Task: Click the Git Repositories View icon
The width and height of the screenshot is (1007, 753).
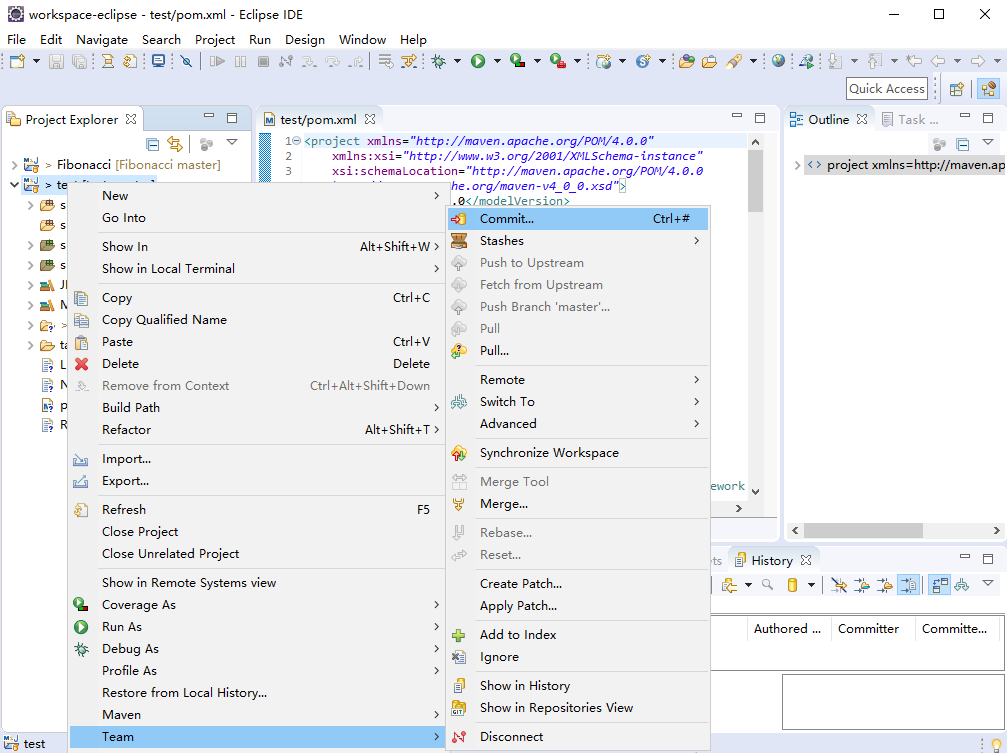Action: 459,708
